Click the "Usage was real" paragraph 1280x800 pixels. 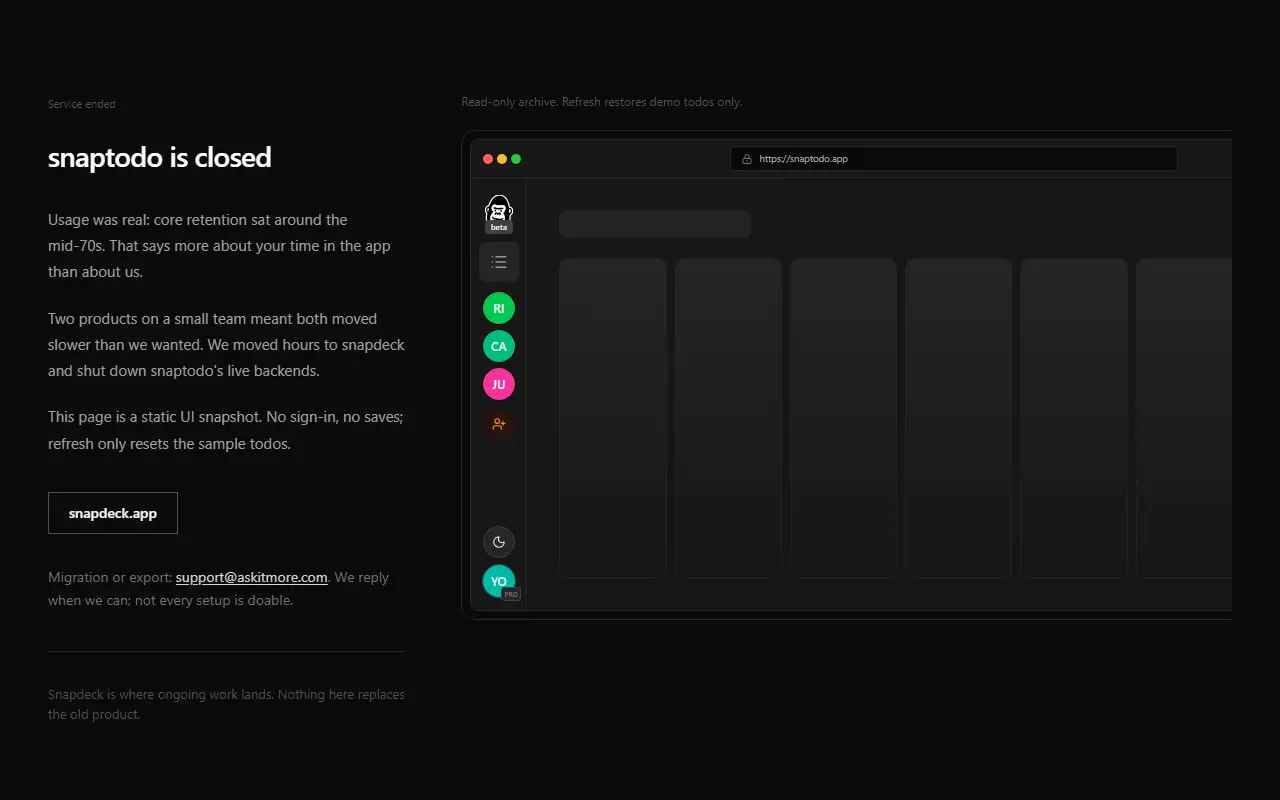pyautogui.click(x=220, y=245)
